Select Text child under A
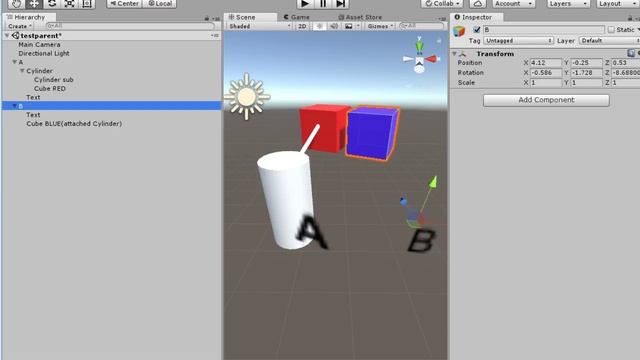The image size is (640, 360). tap(33, 97)
